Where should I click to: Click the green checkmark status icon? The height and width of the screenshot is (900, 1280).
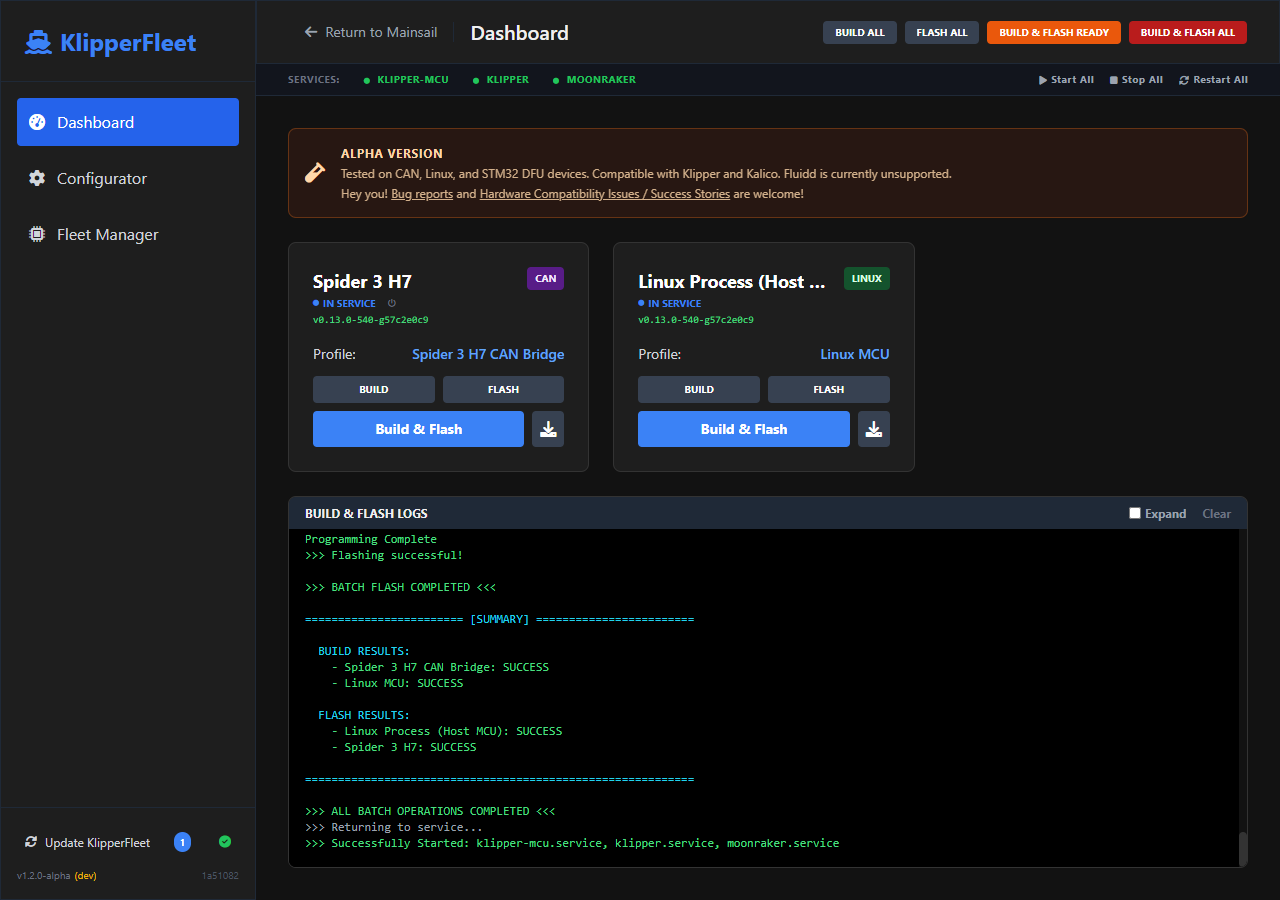[225, 842]
